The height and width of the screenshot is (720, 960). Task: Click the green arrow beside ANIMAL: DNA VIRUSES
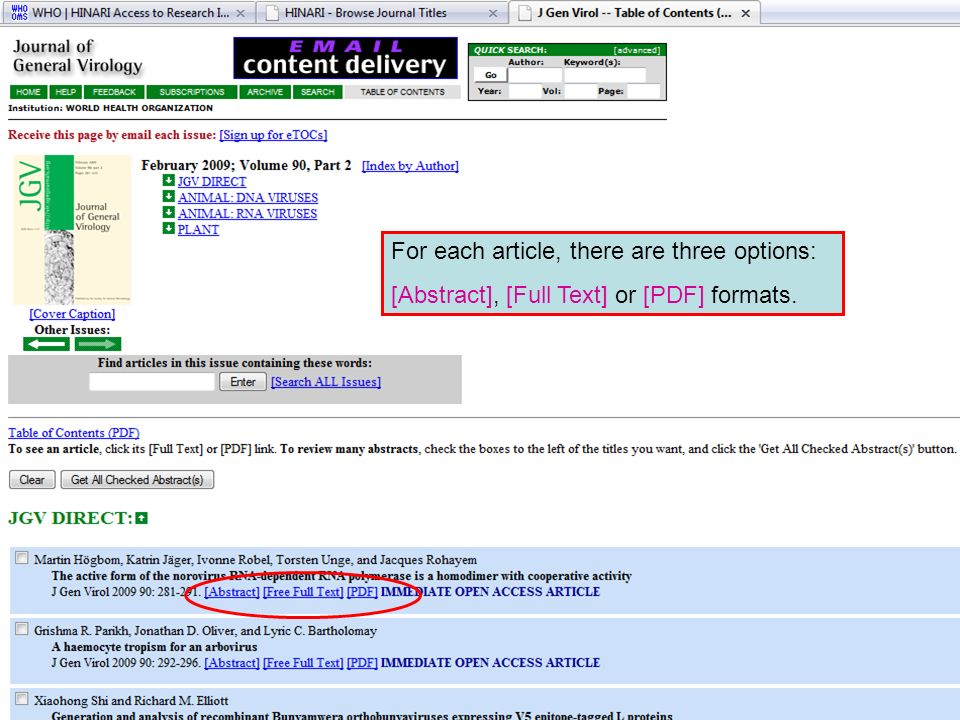[168, 197]
